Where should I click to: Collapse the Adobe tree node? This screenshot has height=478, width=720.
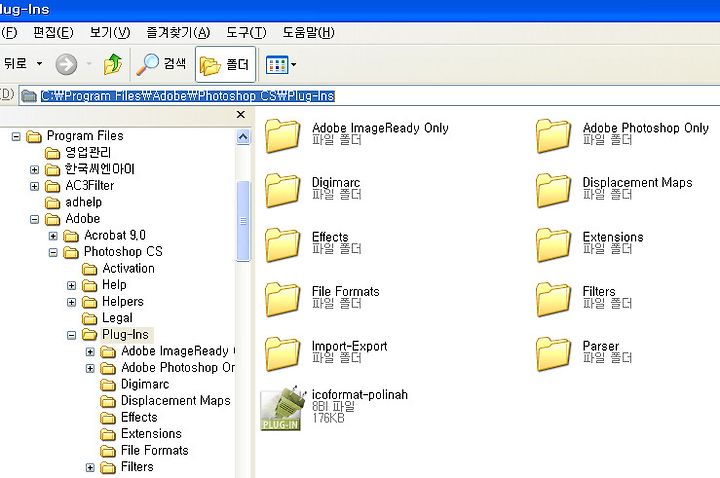(x=34, y=219)
